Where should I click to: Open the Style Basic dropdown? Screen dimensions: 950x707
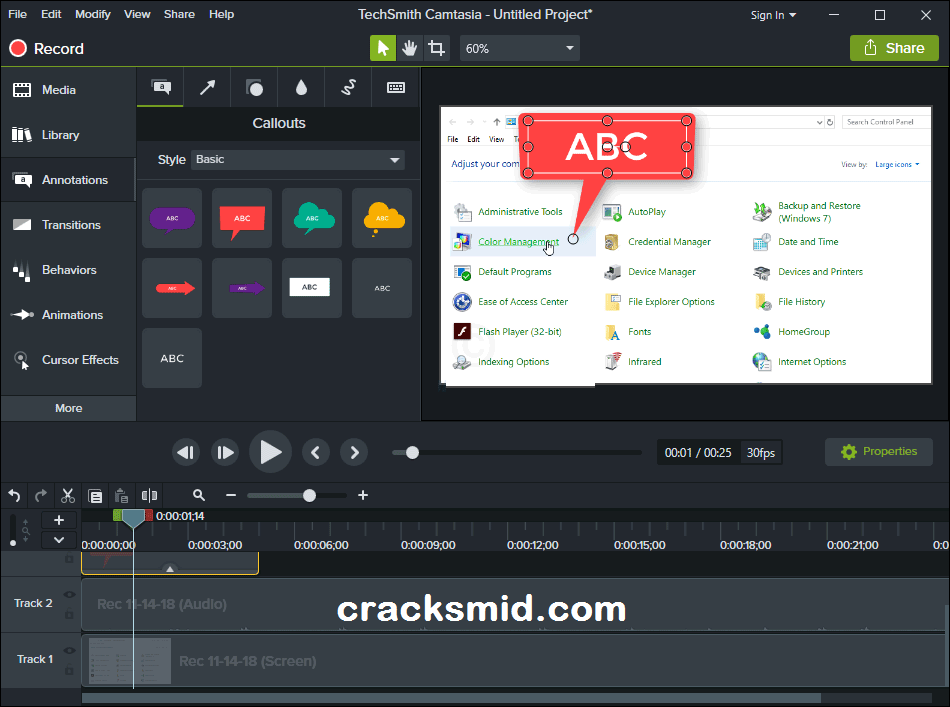pyautogui.click(x=297, y=159)
